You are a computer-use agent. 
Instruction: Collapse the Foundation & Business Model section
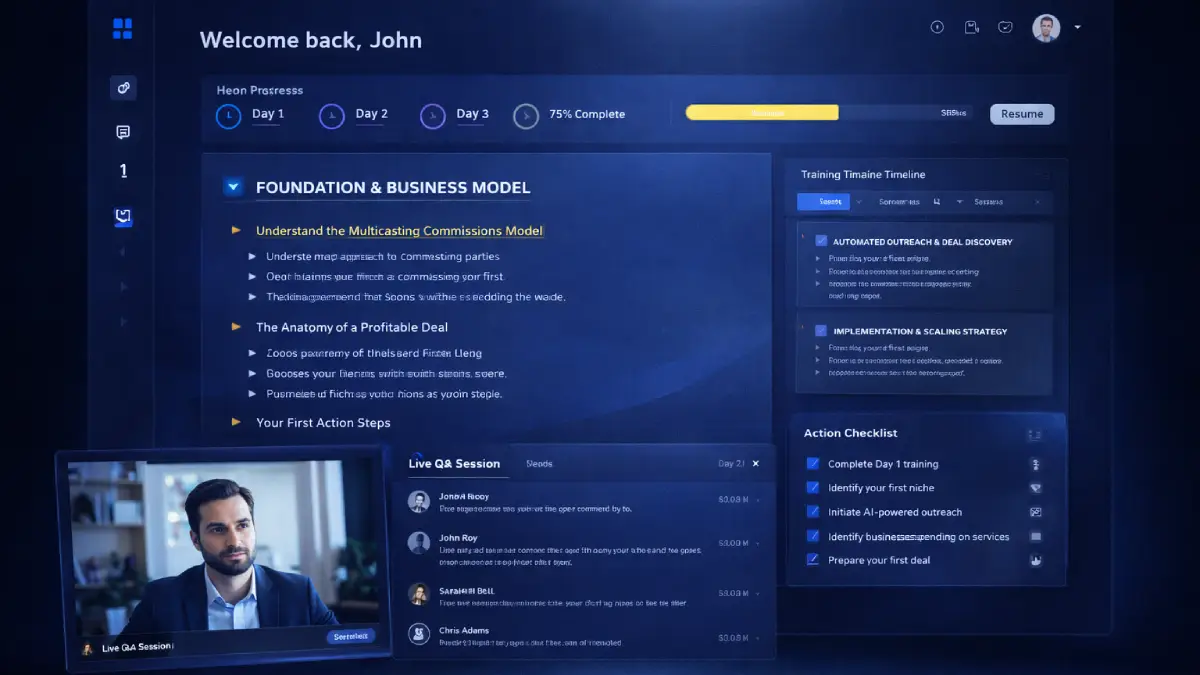pos(234,187)
